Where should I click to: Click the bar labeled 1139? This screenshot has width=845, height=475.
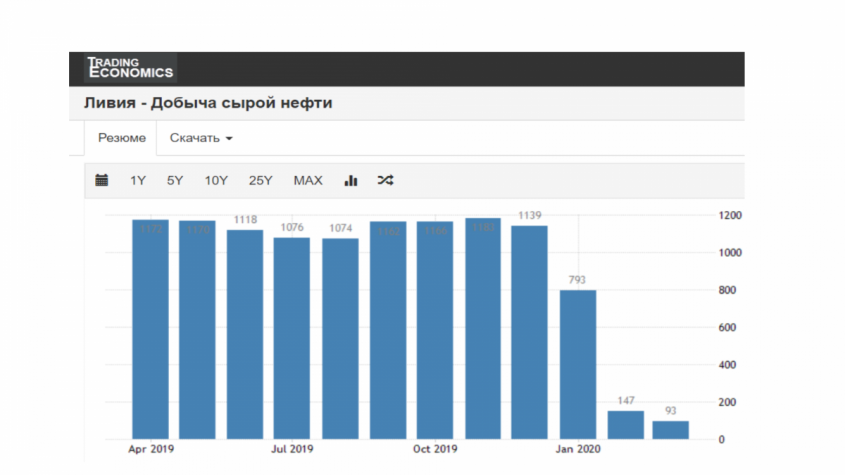pyautogui.click(x=530, y=332)
